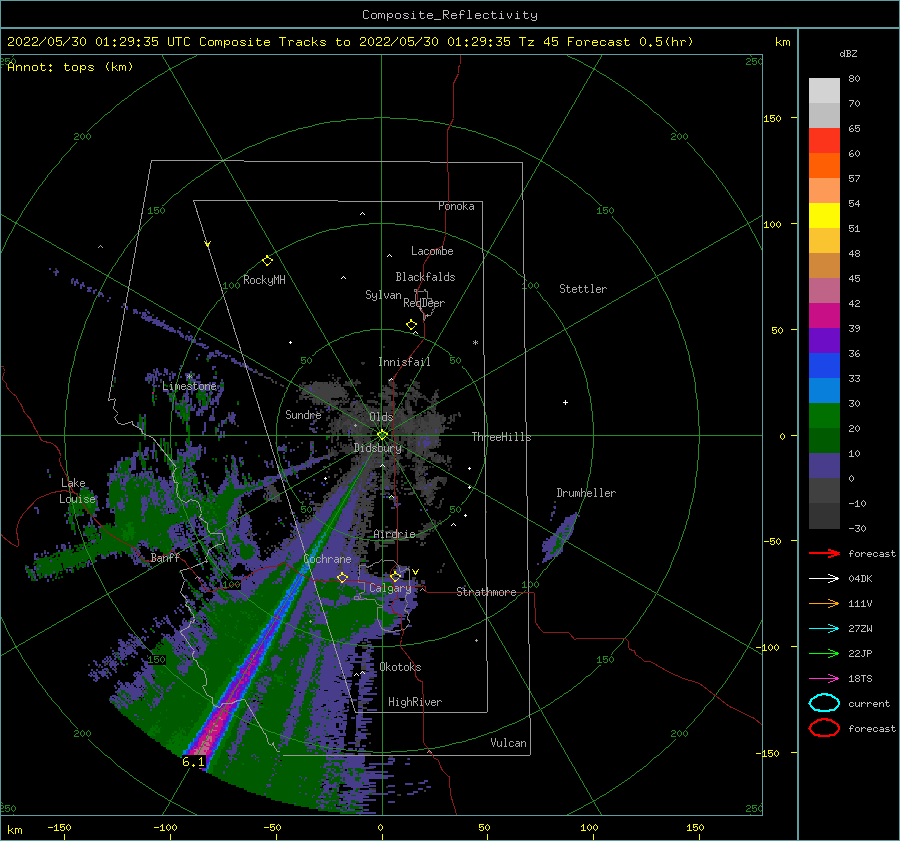Click the Olds label

coord(381,417)
